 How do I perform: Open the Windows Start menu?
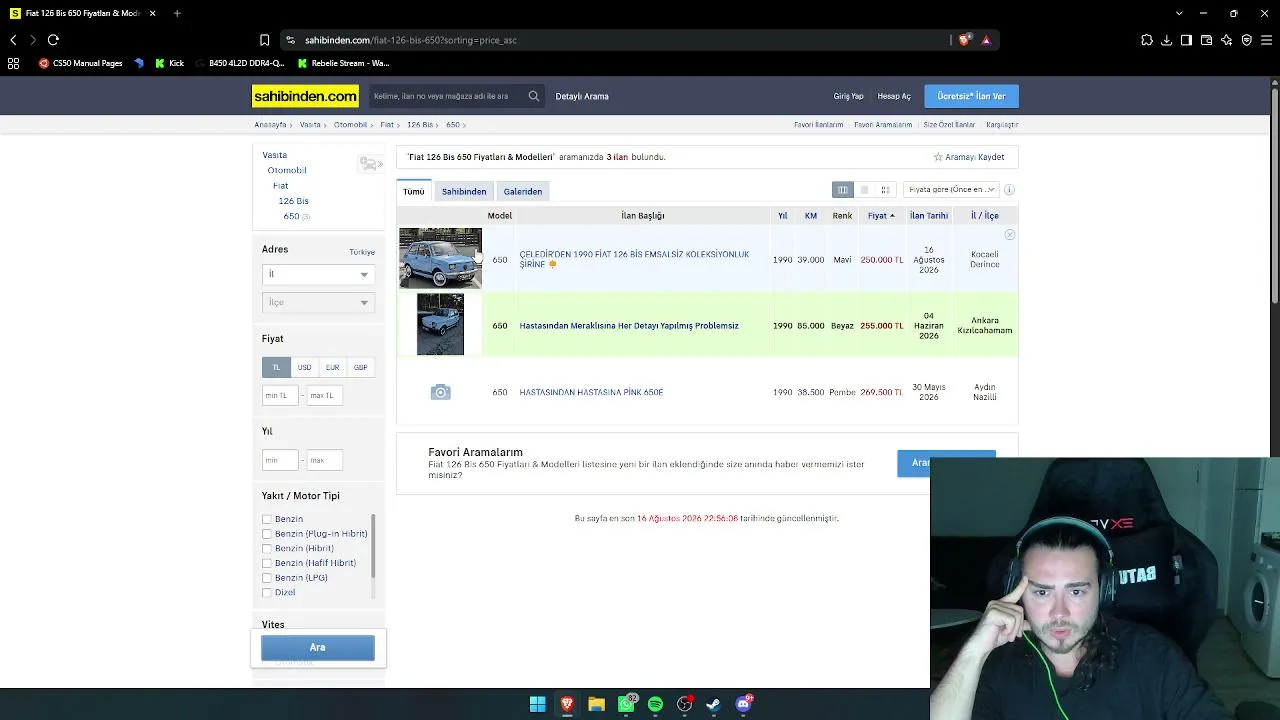[x=538, y=704]
